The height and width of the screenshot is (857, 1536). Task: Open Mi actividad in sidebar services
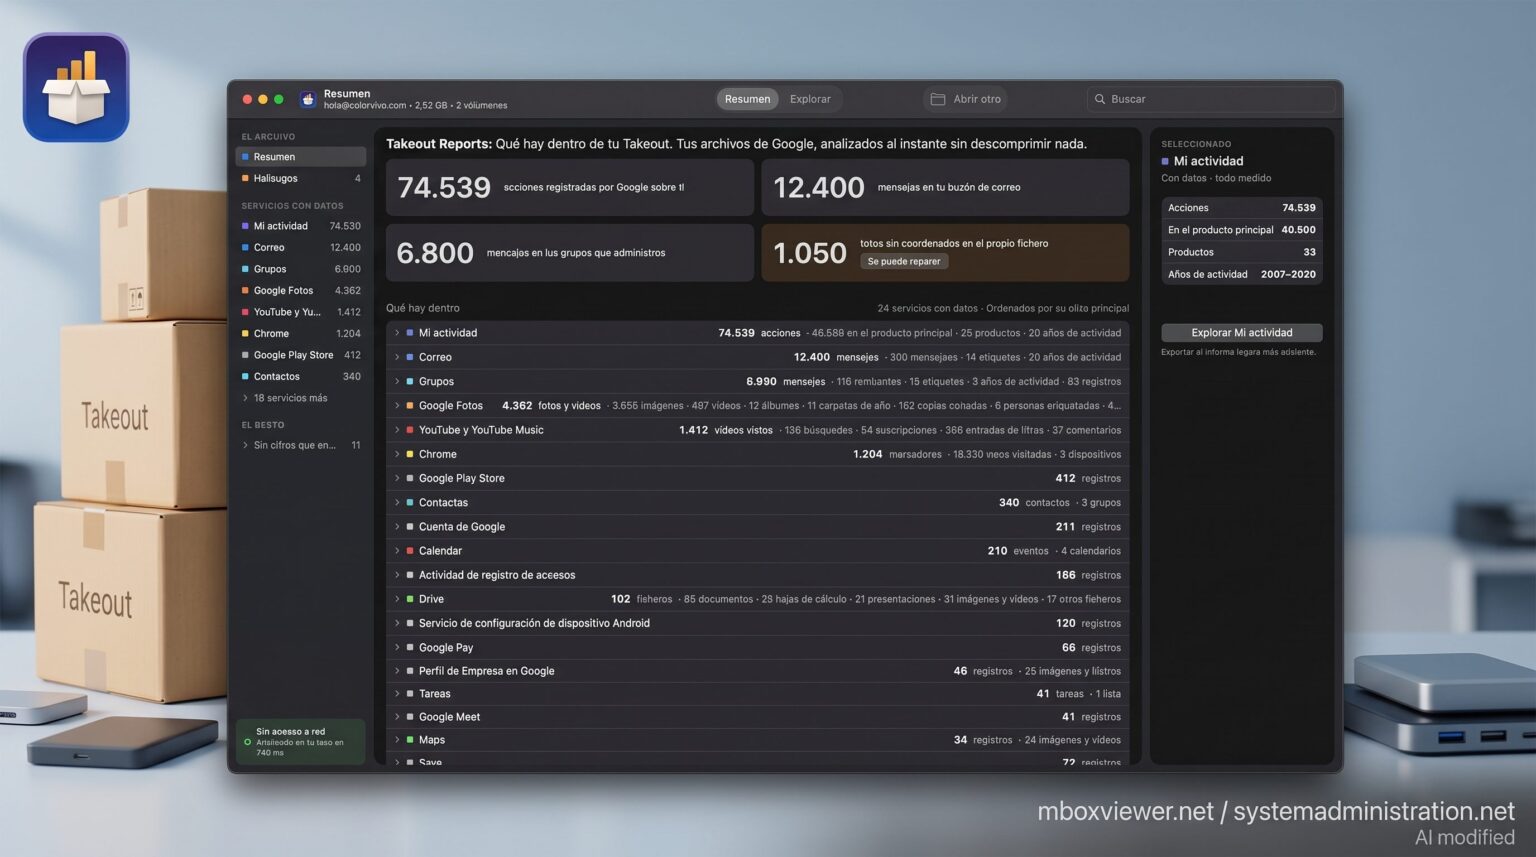[x=301, y=226]
